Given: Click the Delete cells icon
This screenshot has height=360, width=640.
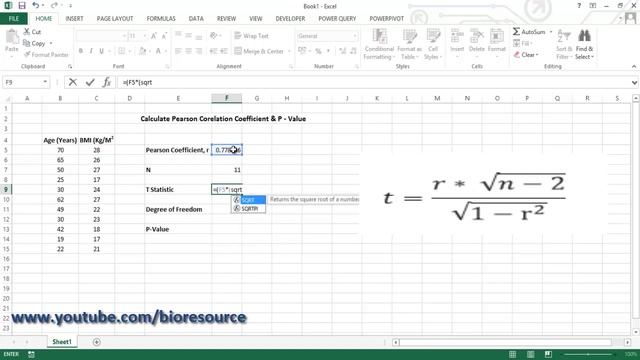Looking at the screenshot, I should coord(476,36).
